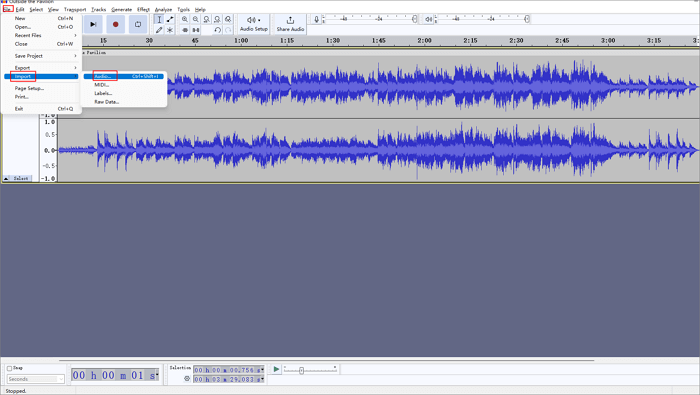Open the main time display format arrow
The width and height of the screenshot is (700, 395).
pos(157,374)
